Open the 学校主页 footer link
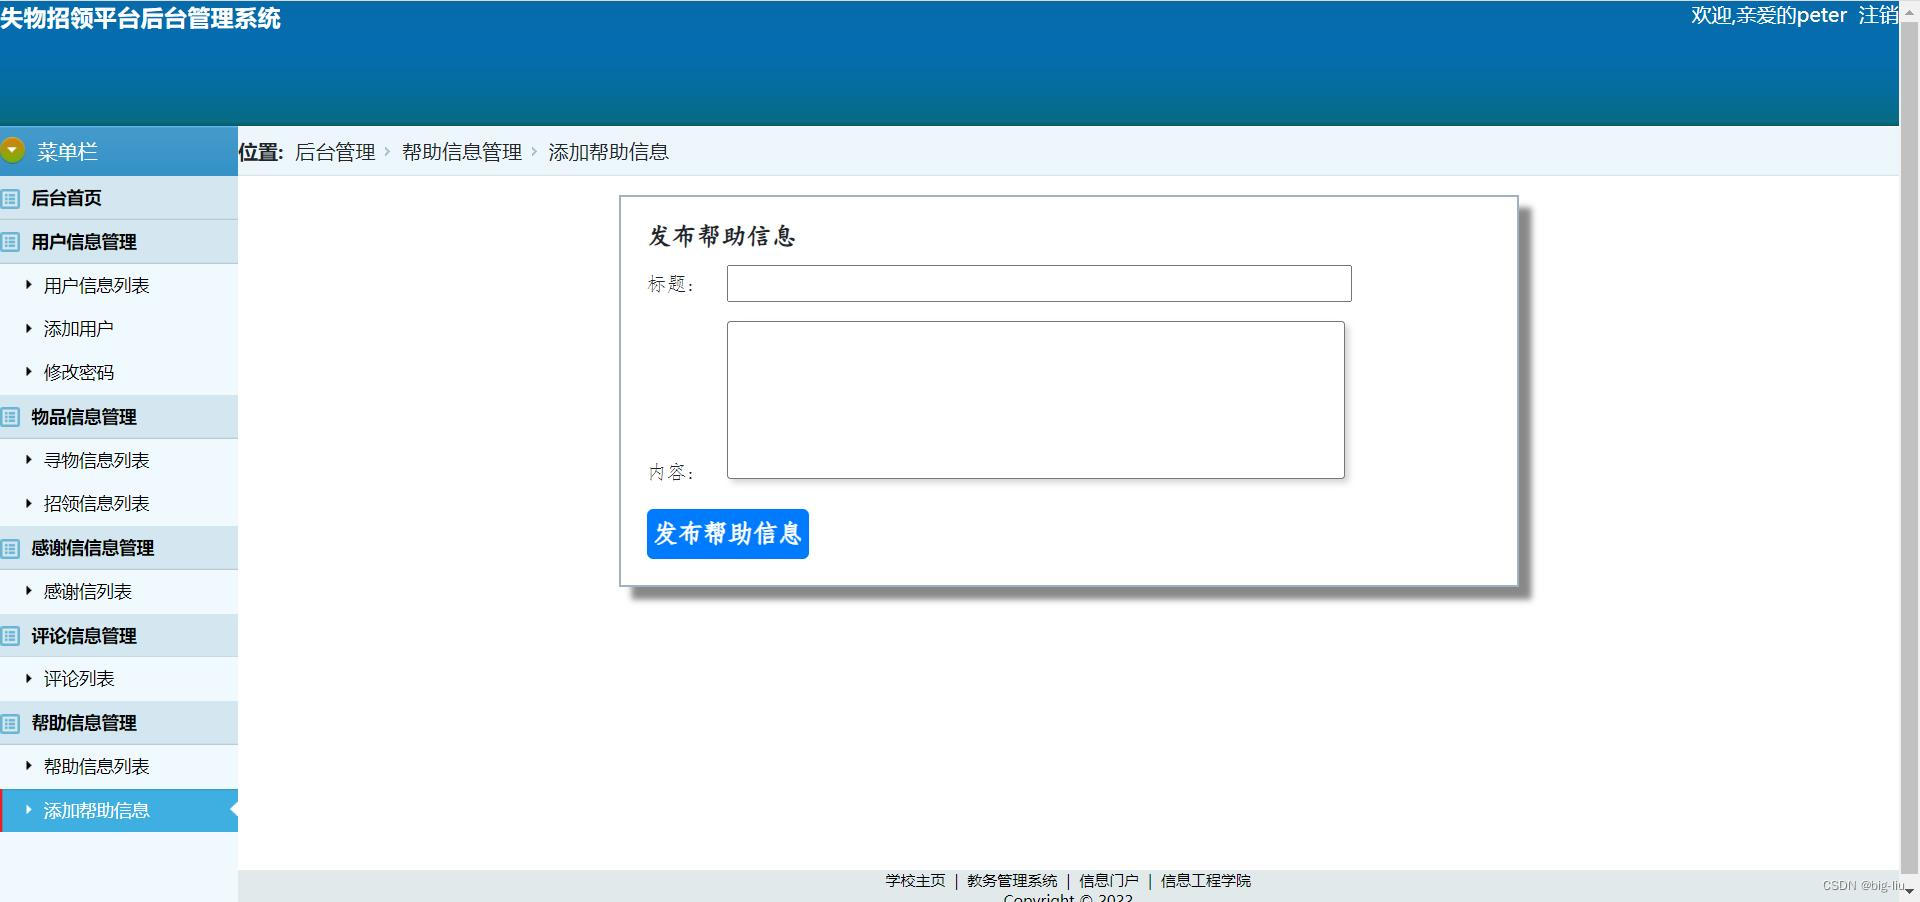The width and height of the screenshot is (1920, 902). 915,881
